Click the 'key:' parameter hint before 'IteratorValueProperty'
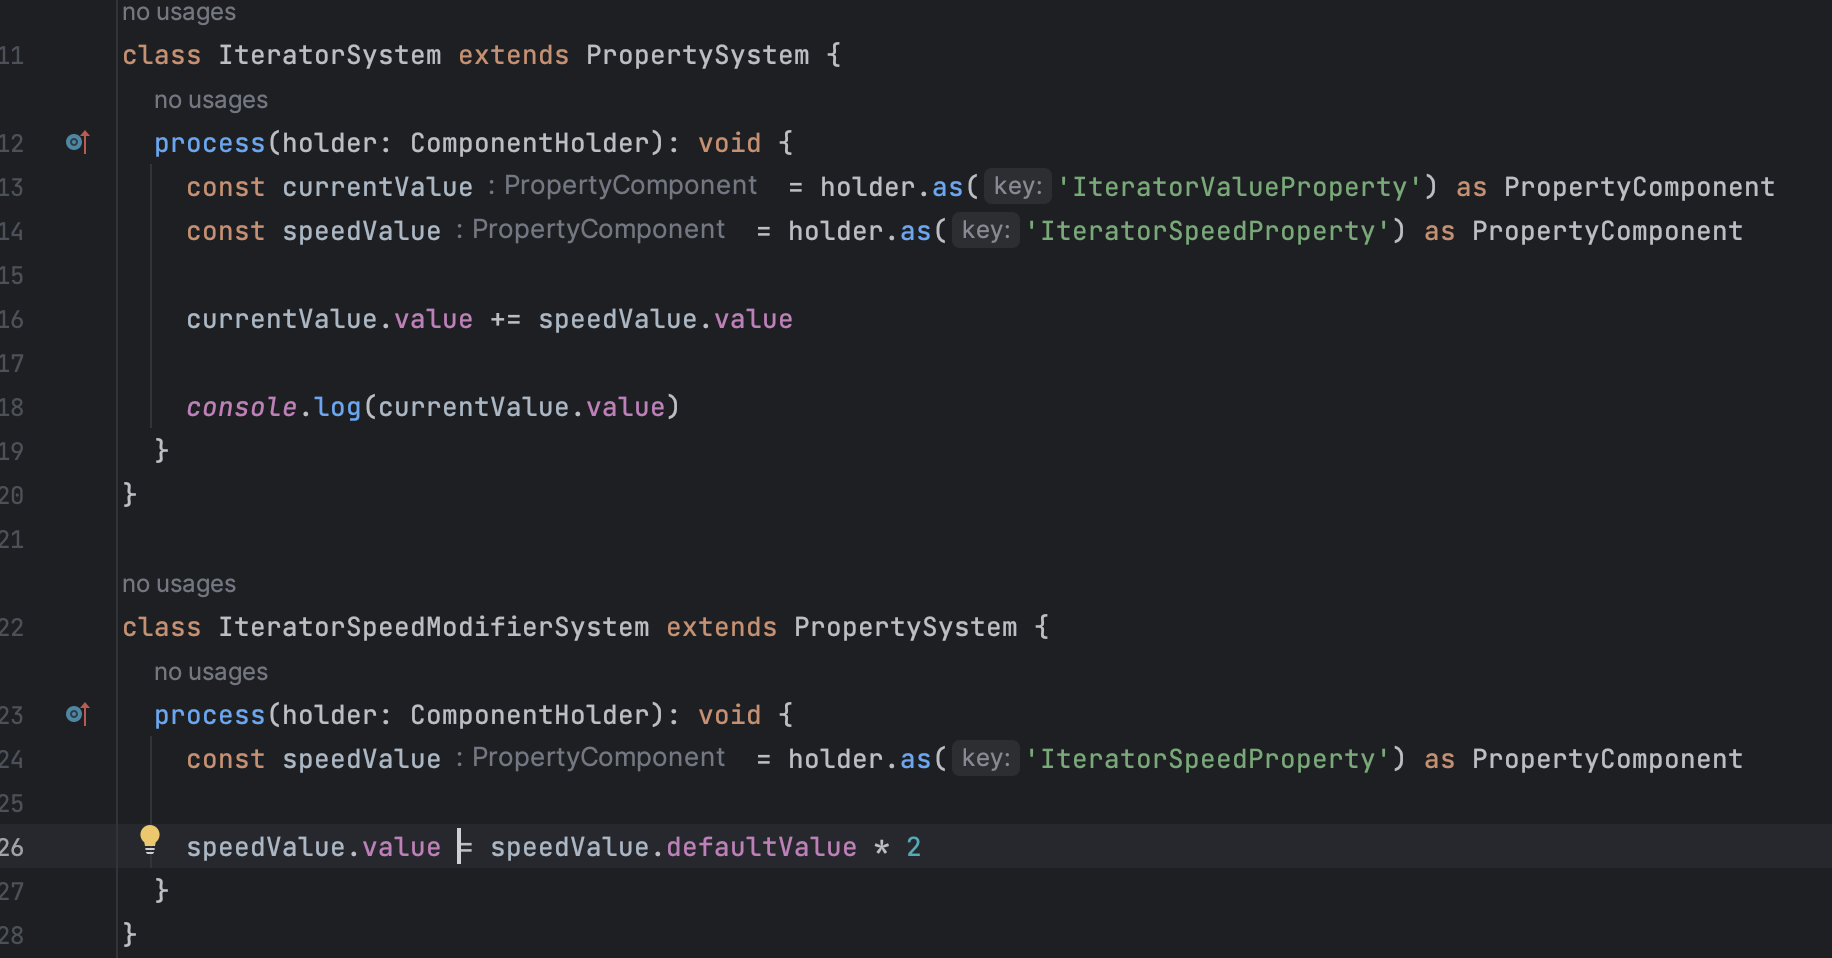Image resolution: width=1832 pixels, height=958 pixels. click(1018, 186)
